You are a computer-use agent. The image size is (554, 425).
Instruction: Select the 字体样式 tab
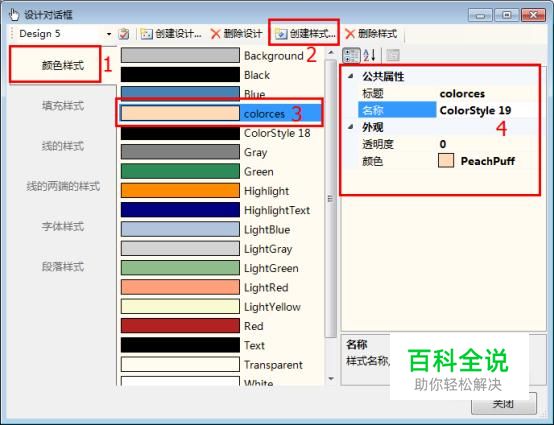point(63,226)
